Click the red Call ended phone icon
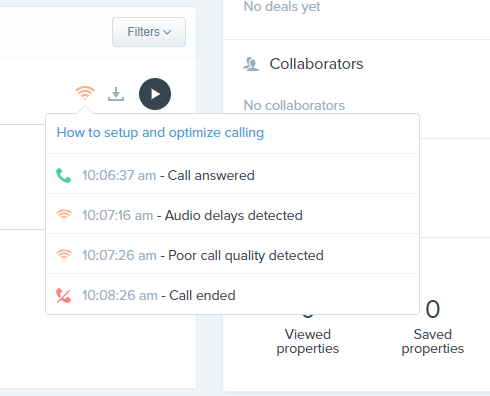 click(64, 295)
